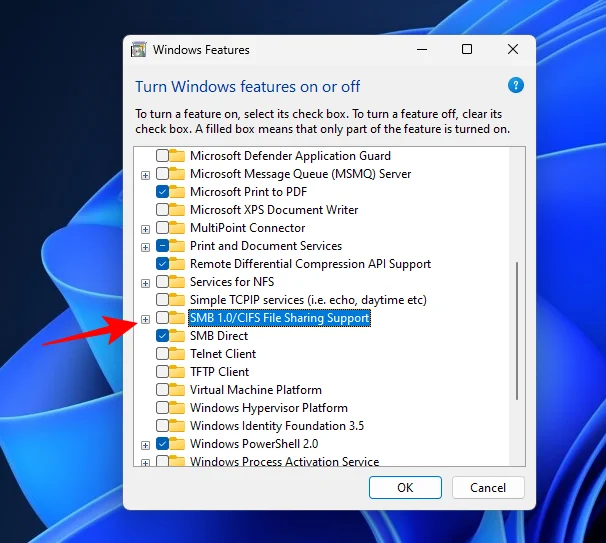606x543 pixels.
Task: Click the Windows Hypervisor Platform folder icon
Action: 177,408
